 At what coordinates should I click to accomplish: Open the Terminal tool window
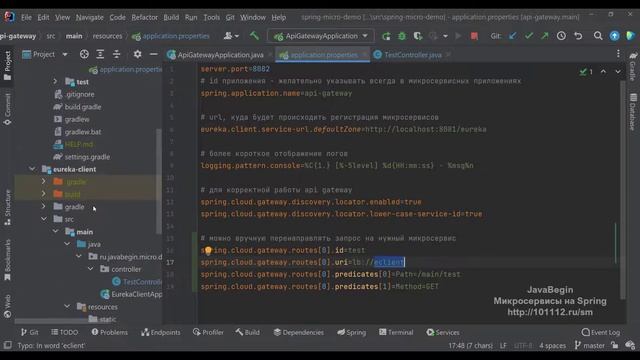click(x=396, y=332)
